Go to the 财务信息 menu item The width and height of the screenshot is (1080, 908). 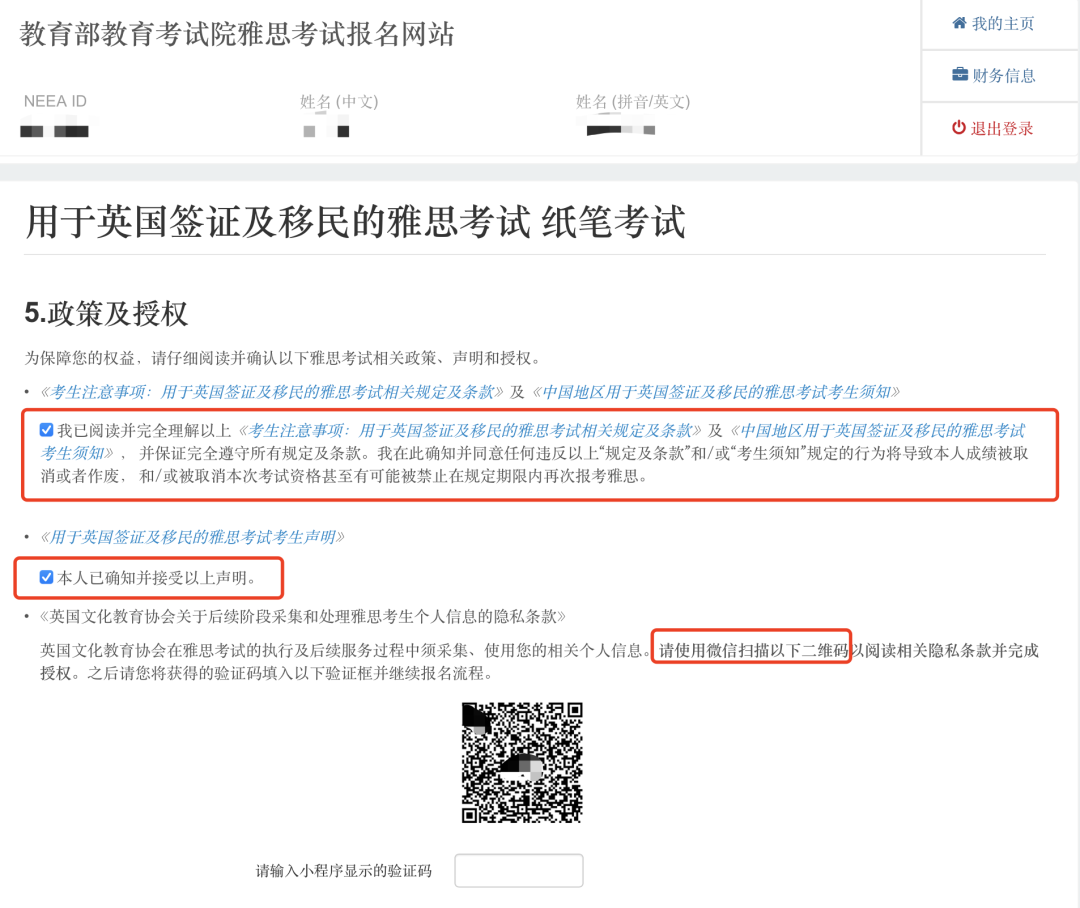click(x=1003, y=75)
